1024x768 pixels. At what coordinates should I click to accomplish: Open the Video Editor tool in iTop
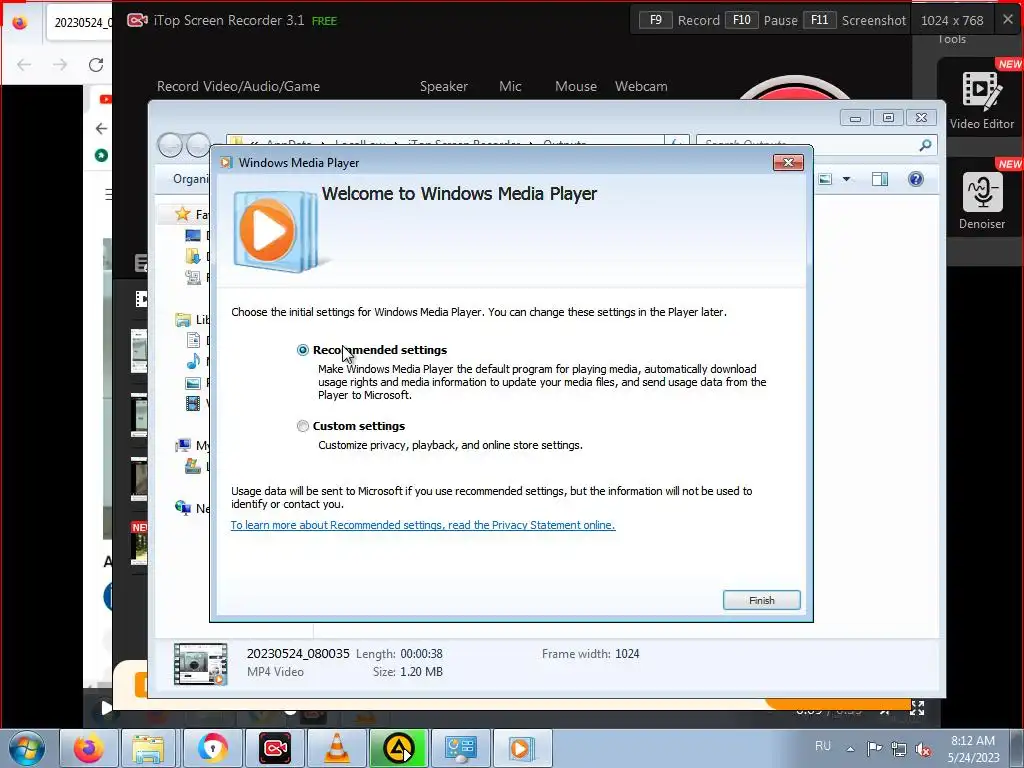click(982, 100)
